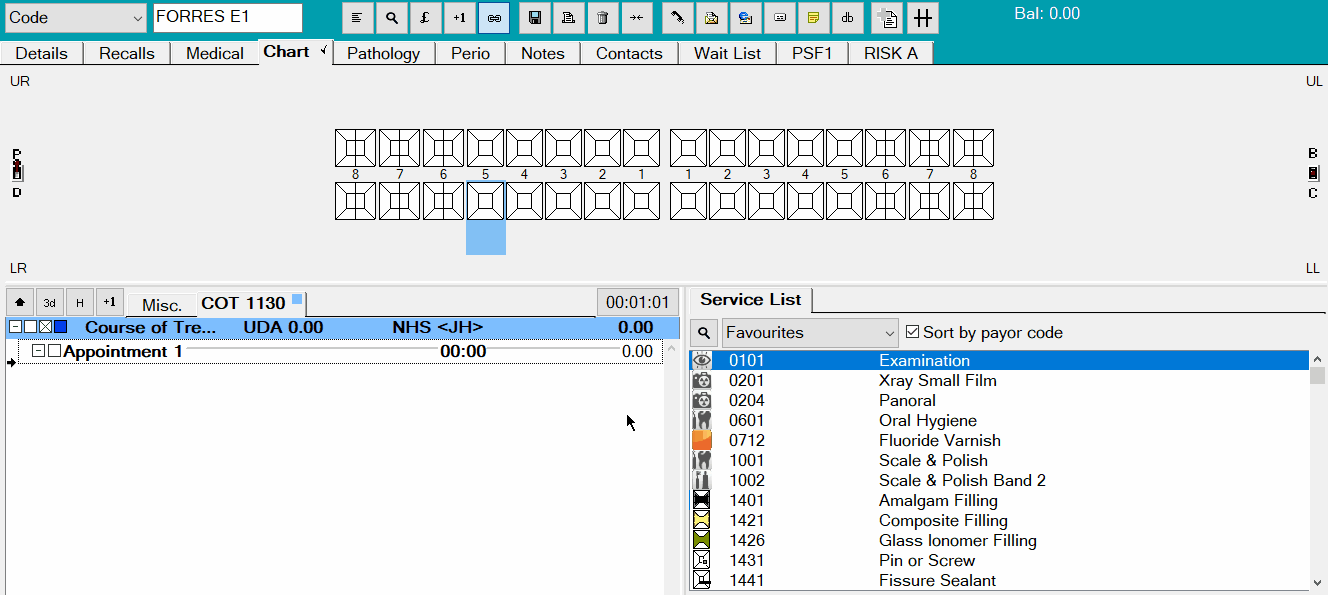The image size is (1328, 595).
Task: Click the floppy disk save icon
Action: click(x=534, y=18)
